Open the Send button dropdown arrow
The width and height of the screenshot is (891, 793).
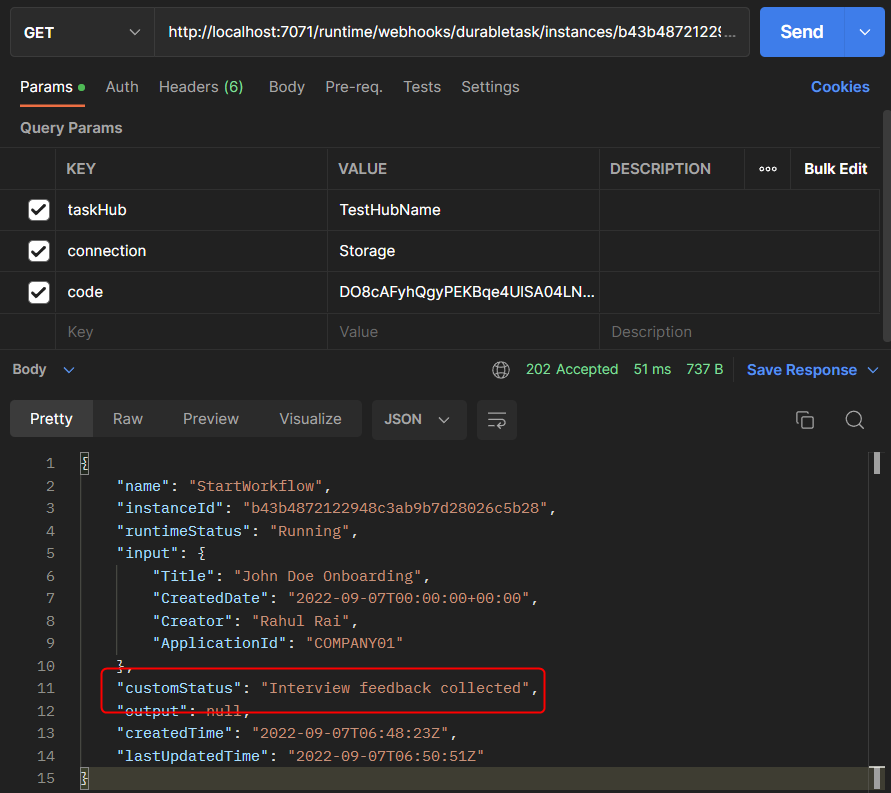[865, 32]
